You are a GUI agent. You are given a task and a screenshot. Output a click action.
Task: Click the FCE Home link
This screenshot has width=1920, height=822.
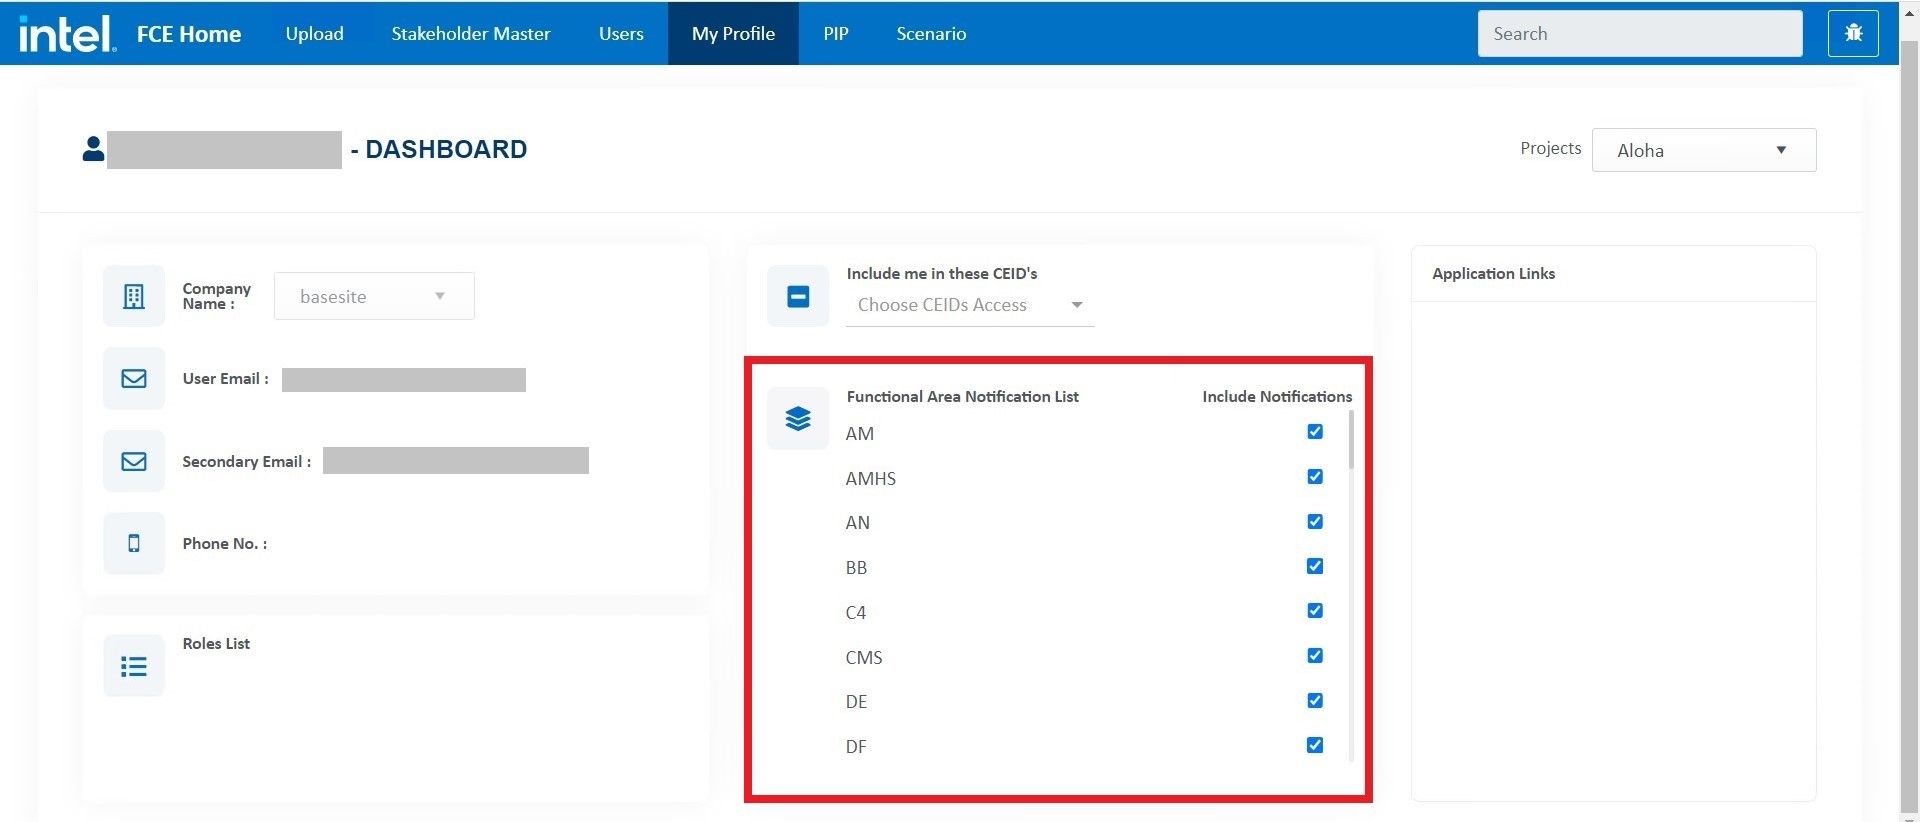pyautogui.click(x=189, y=34)
